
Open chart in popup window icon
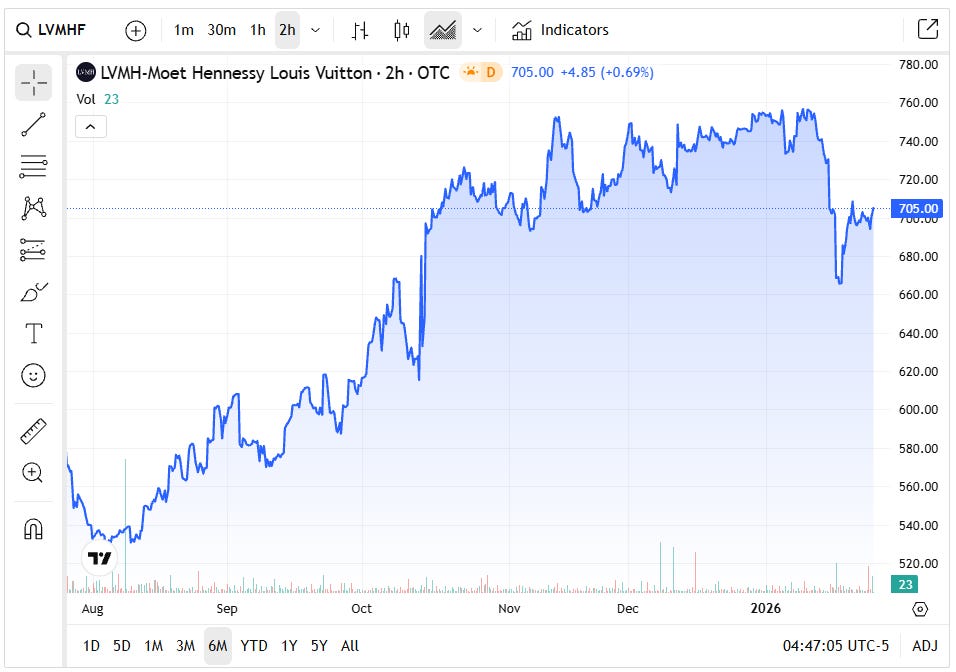click(x=927, y=29)
